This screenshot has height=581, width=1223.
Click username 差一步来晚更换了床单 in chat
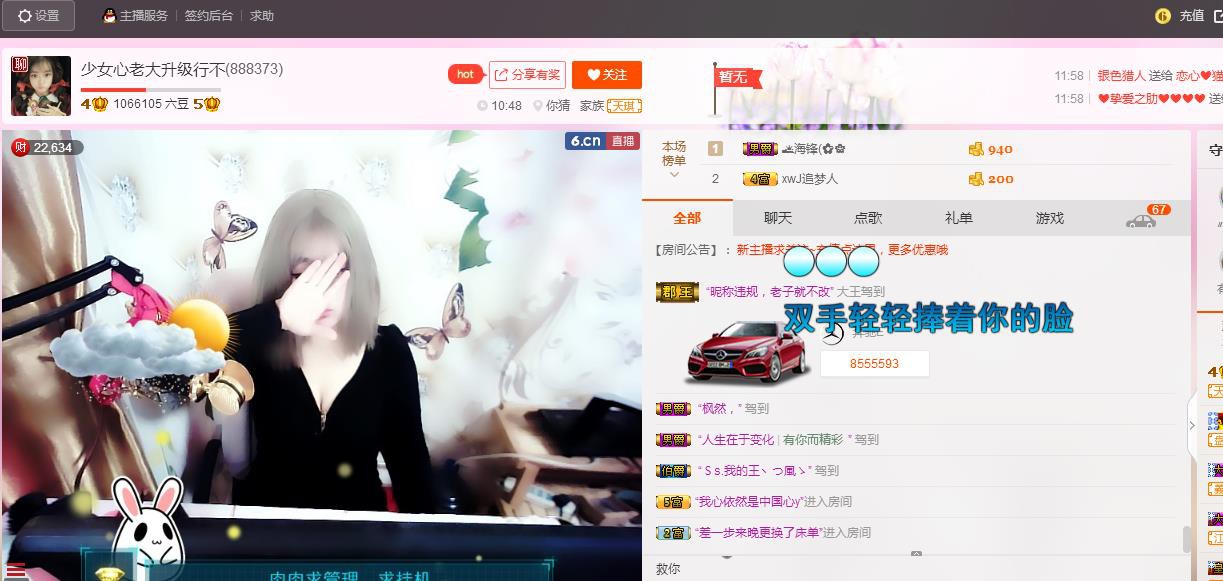coord(758,532)
